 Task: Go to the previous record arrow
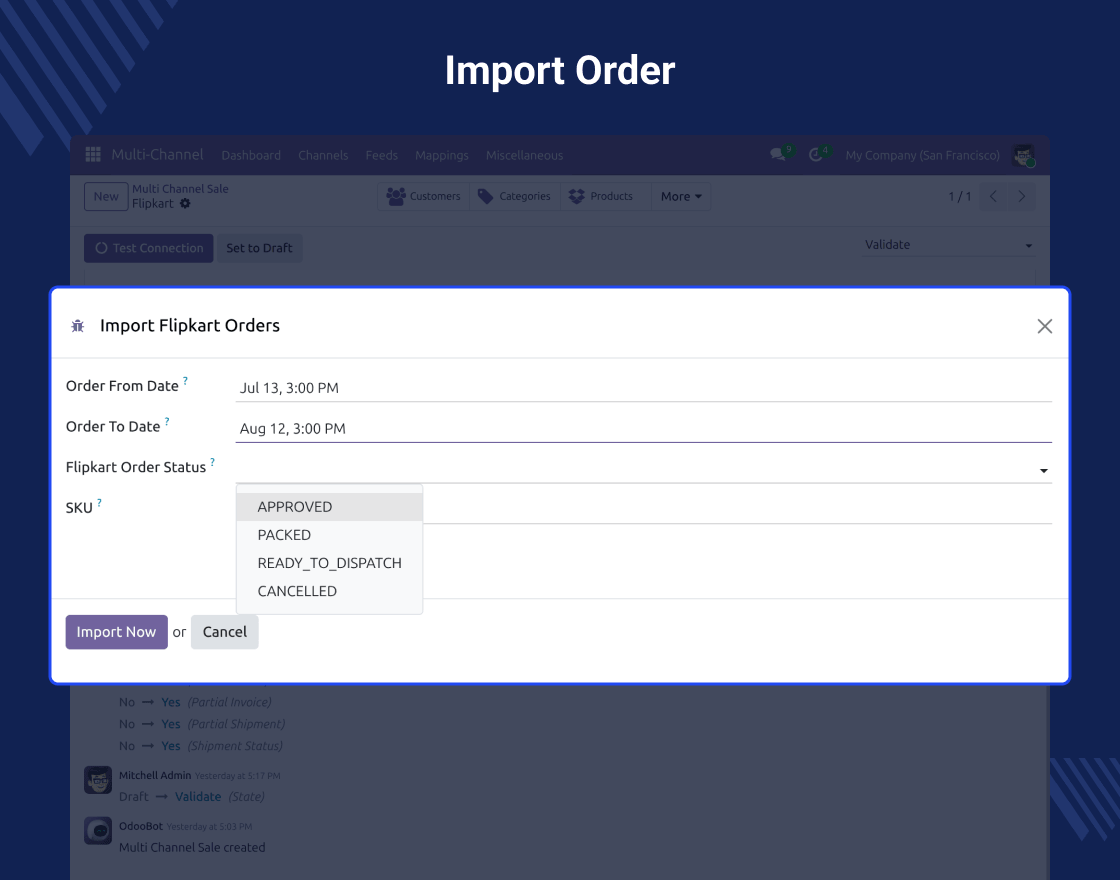click(993, 196)
